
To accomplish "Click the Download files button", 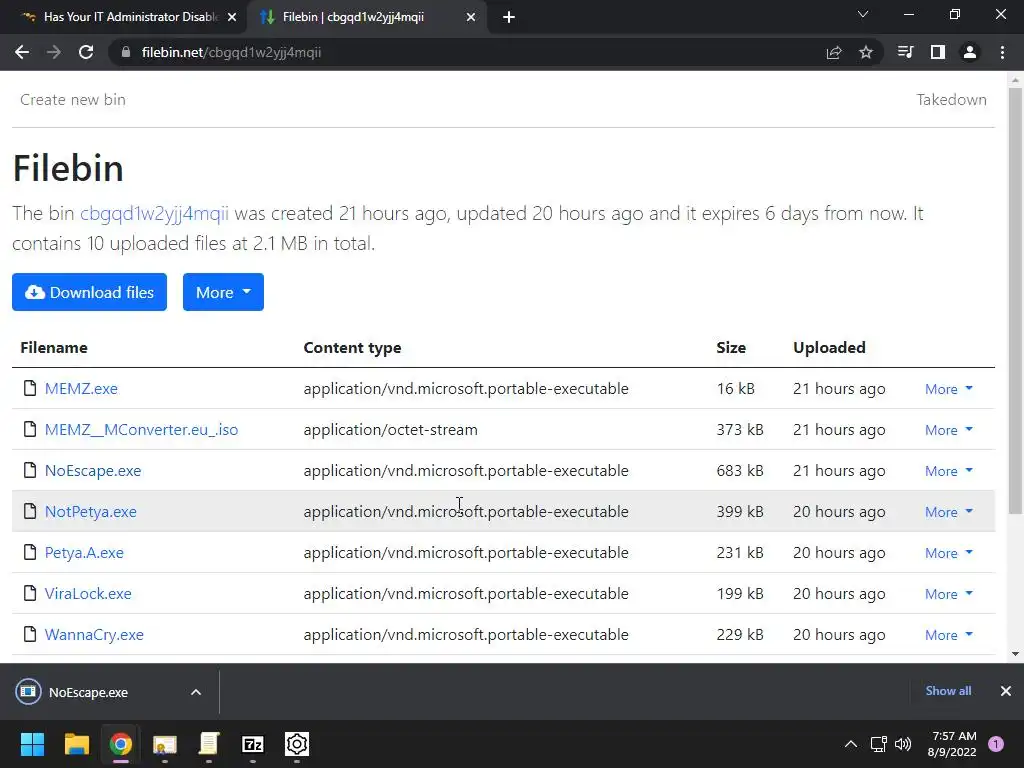I will 90,292.
